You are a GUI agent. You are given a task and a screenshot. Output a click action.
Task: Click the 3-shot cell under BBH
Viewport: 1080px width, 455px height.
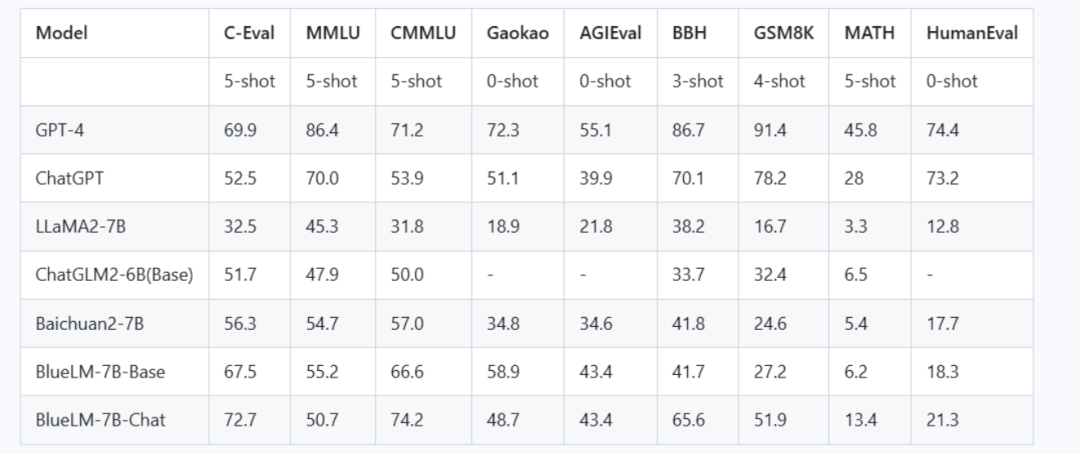(697, 81)
